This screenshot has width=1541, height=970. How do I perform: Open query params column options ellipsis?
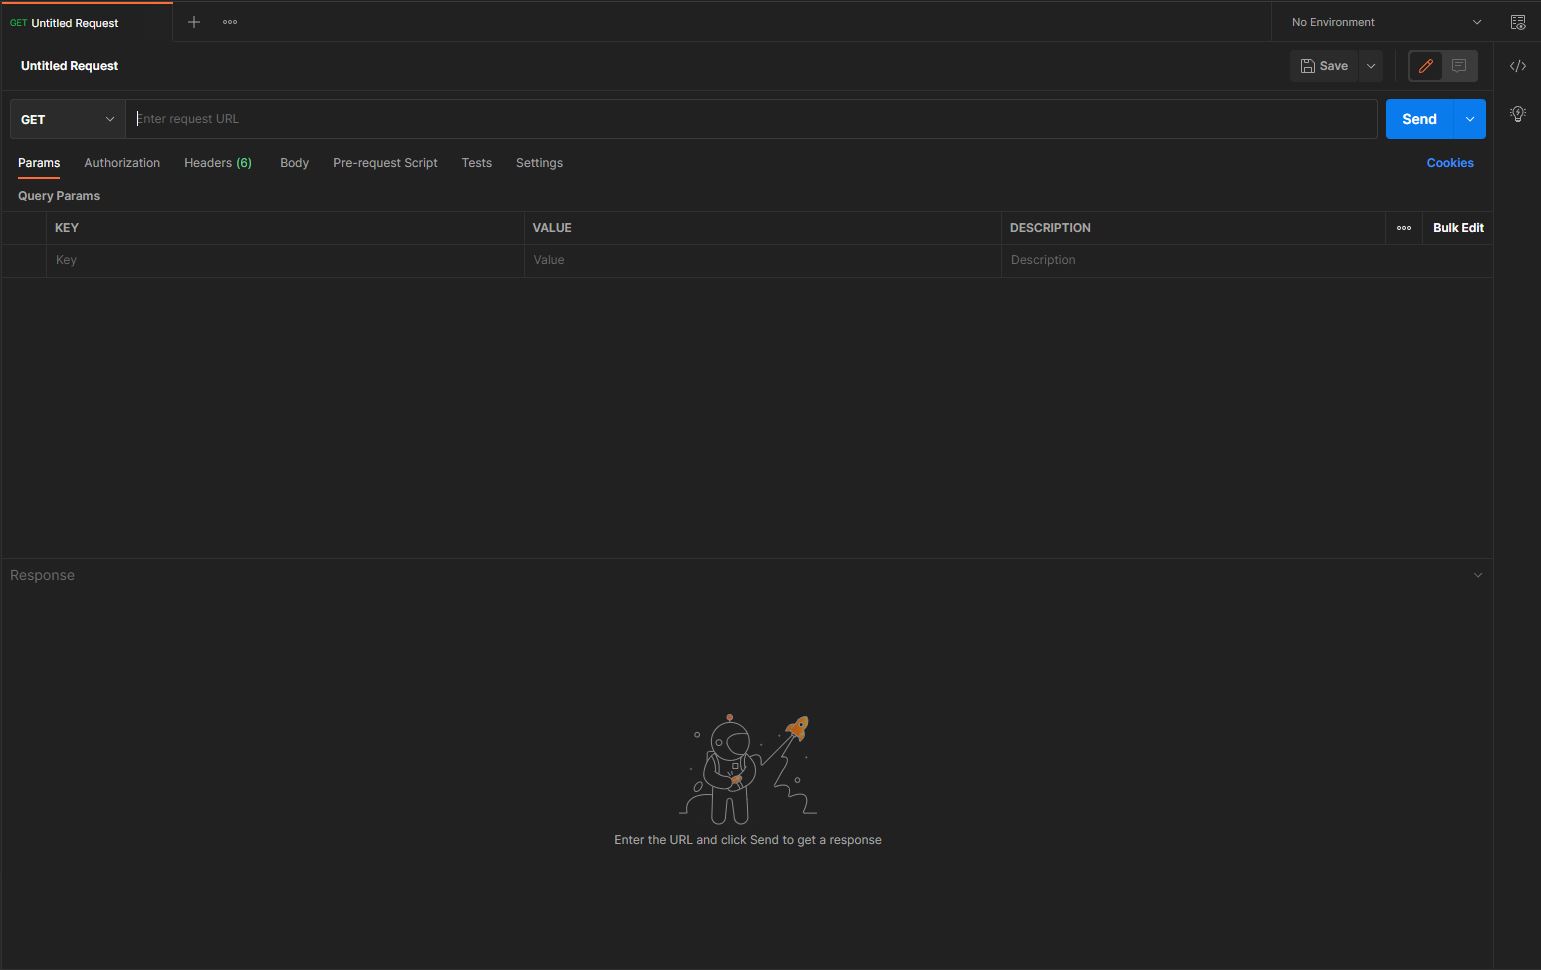(x=1404, y=228)
